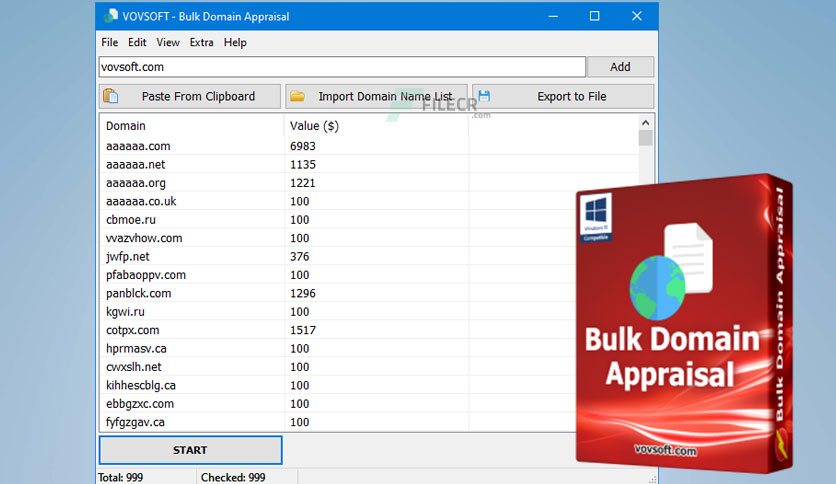Click the value 6983 cell
This screenshot has width=836, height=484.
302,146
